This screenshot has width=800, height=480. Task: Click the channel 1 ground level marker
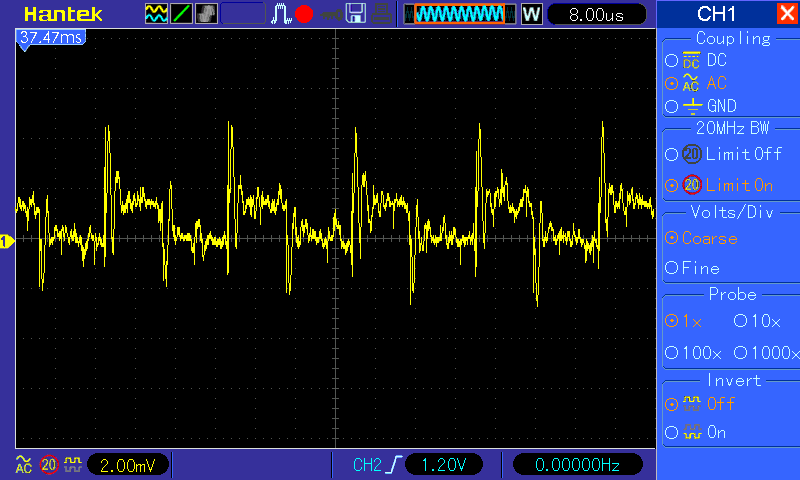(x=7, y=241)
